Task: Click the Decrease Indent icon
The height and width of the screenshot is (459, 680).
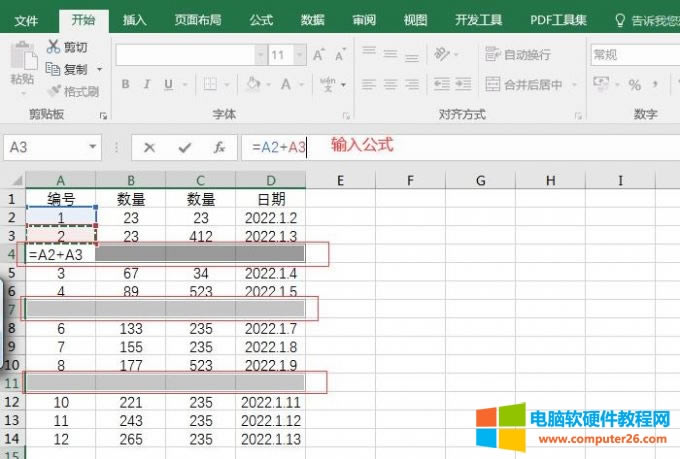Action: (x=442, y=84)
